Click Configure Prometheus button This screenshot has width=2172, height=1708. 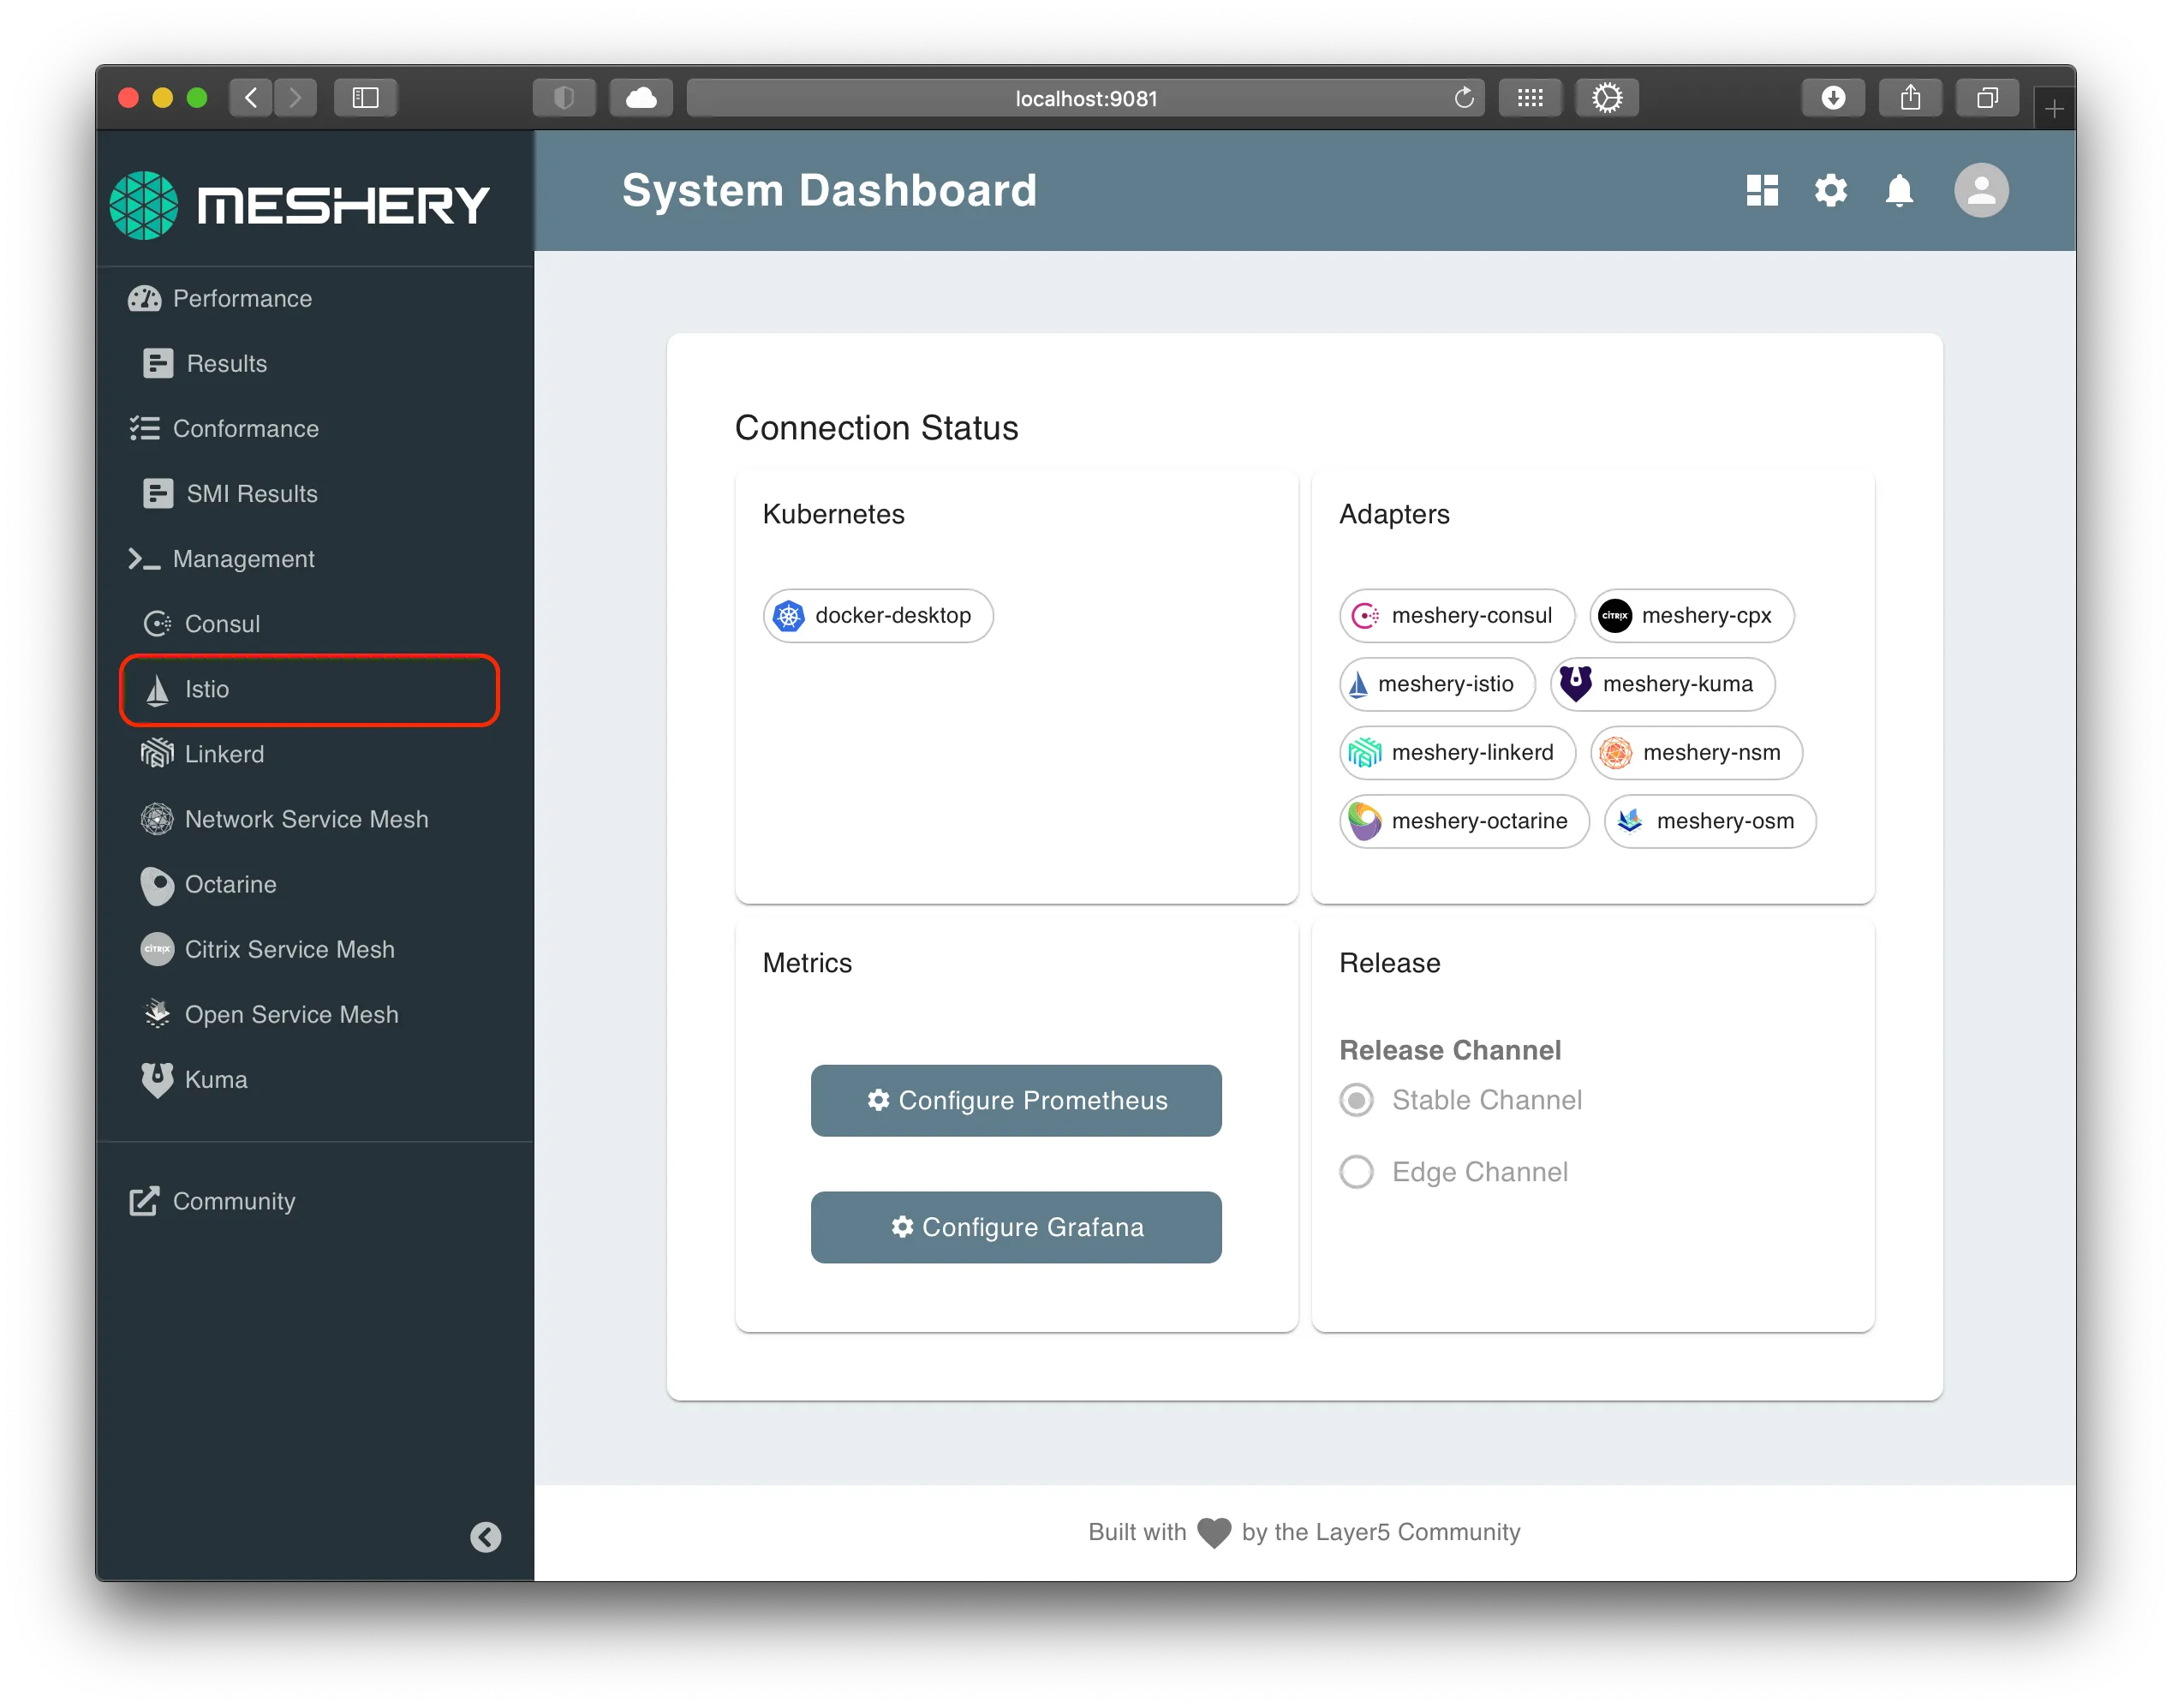coord(1016,1100)
